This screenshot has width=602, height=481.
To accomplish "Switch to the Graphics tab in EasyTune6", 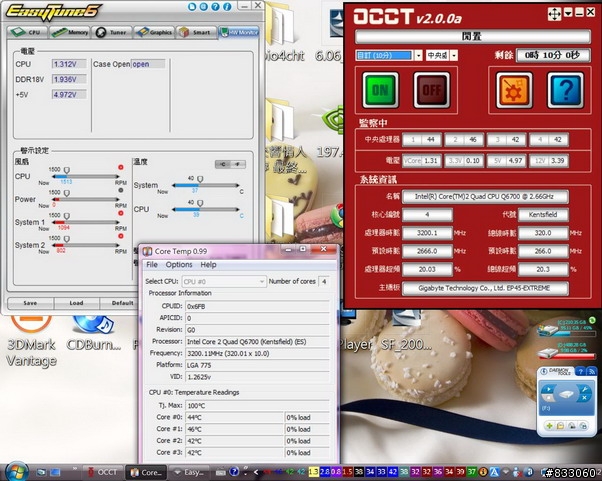I will (x=154, y=33).
